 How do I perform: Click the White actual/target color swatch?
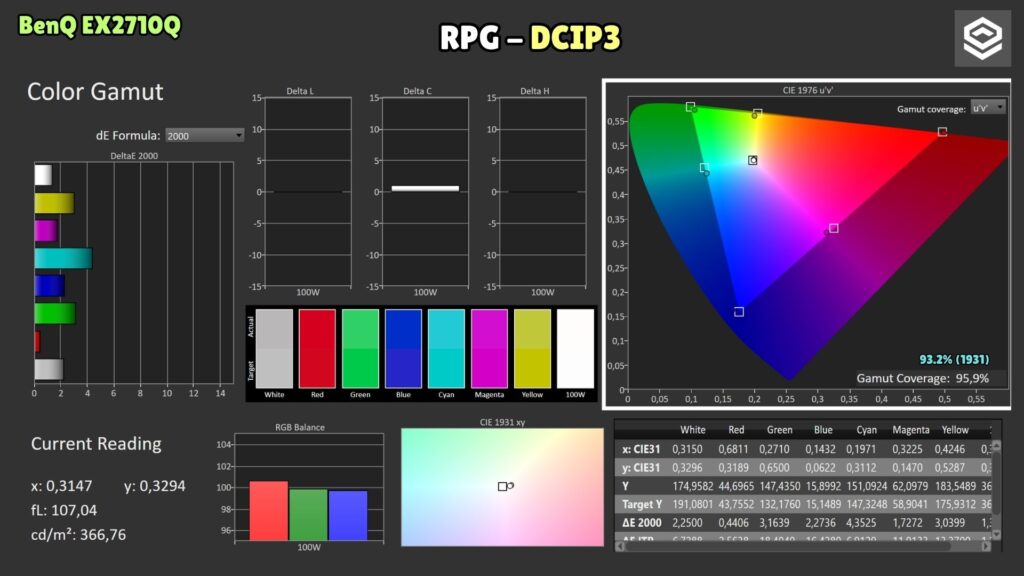click(x=274, y=349)
